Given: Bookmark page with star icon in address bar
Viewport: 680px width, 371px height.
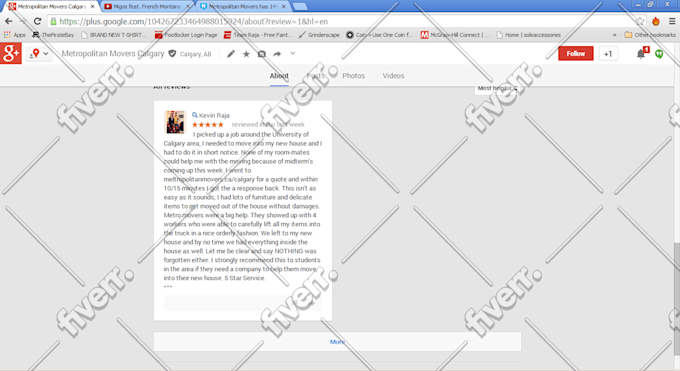Looking at the screenshot, I should [x=640, y=21].
